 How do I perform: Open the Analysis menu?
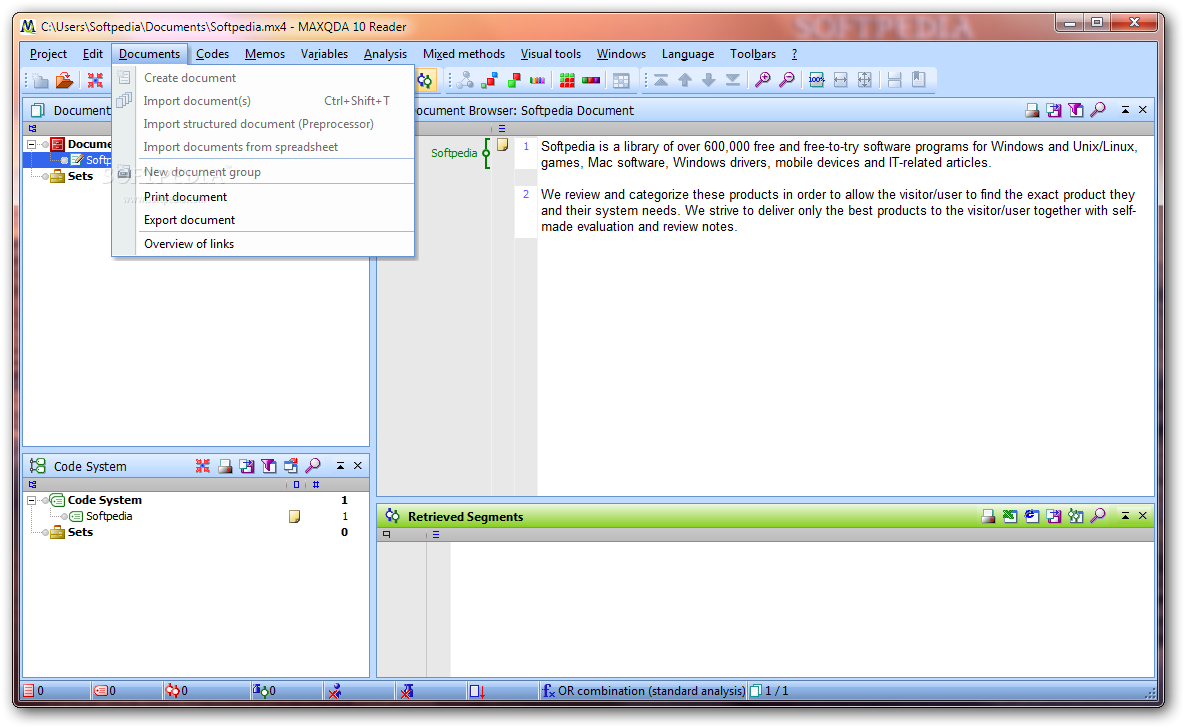(385, 54)
